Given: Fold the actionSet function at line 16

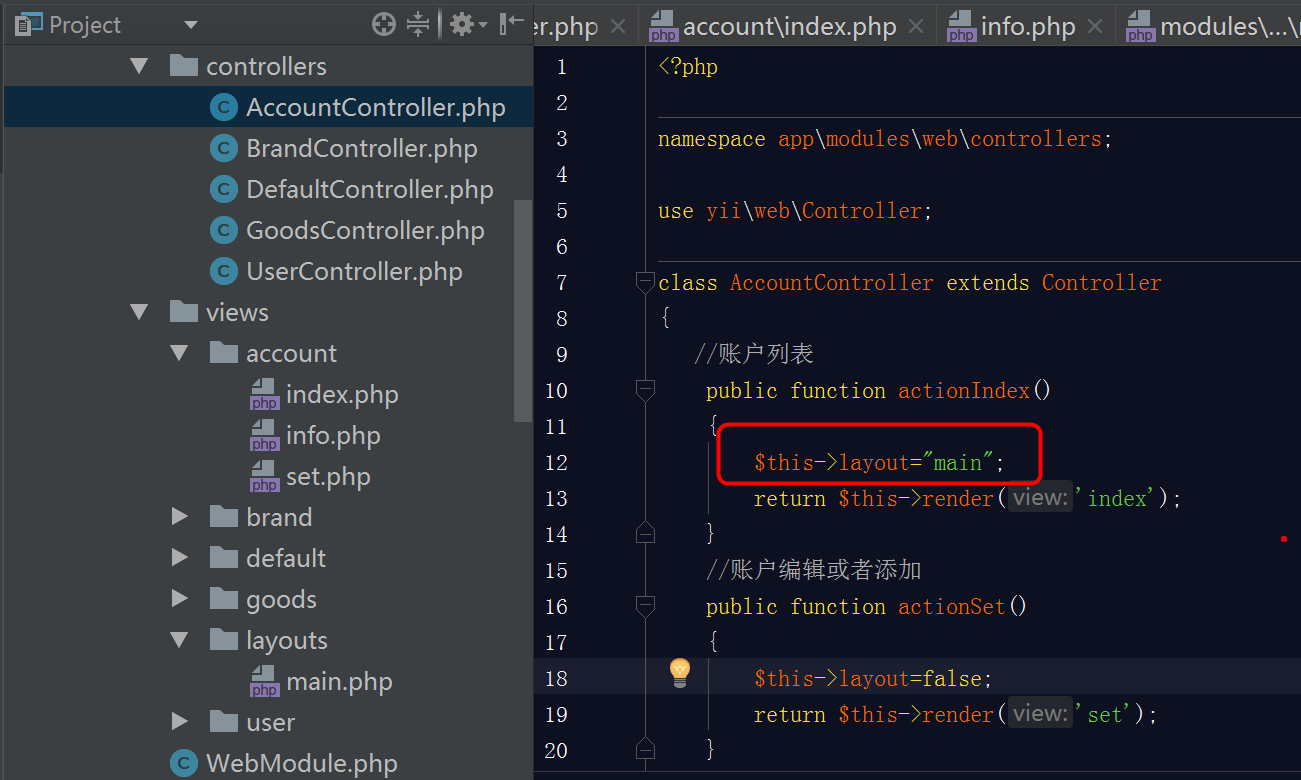Looking at the screenshot, I should coord(645,607).
